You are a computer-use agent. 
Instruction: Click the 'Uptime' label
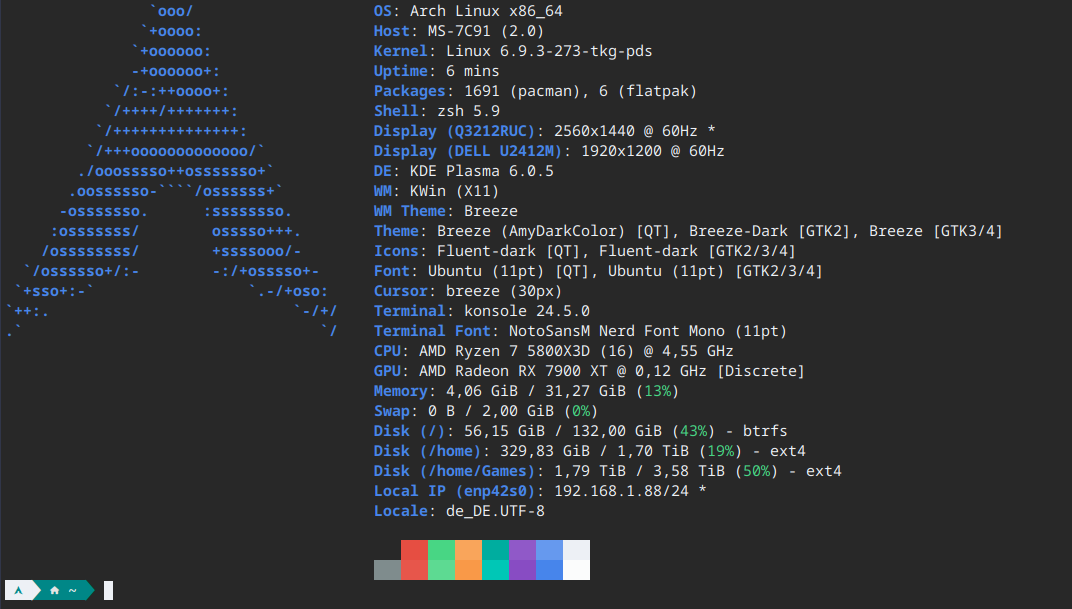pos(400,71)
